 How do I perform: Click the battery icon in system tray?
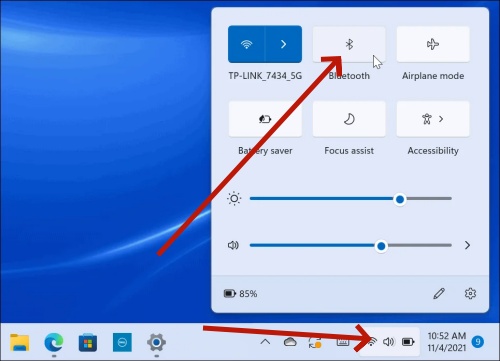tap(408, 342)
